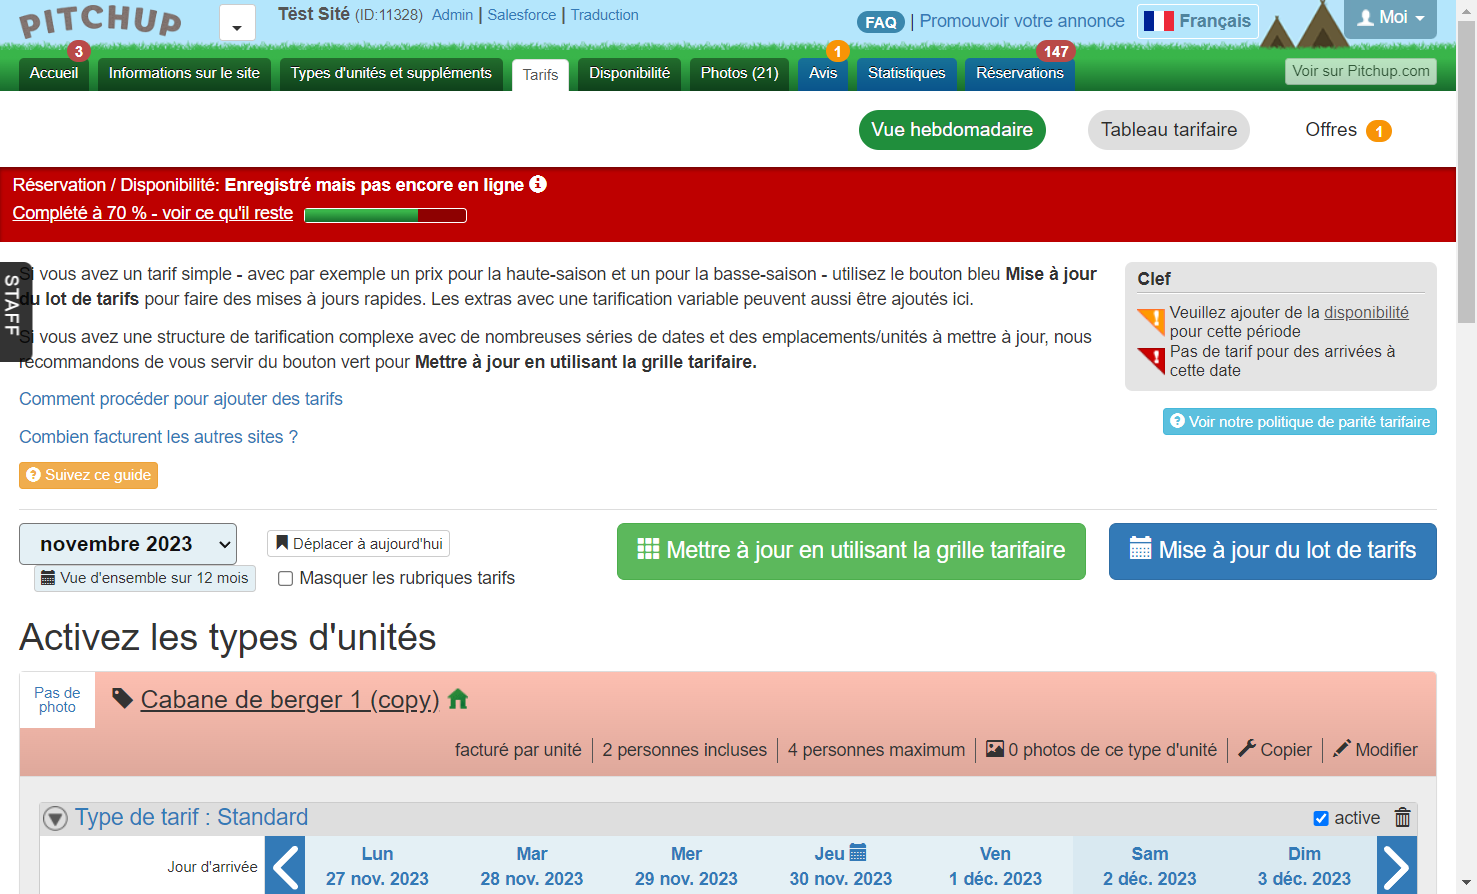The height and width of the screenshot is (894, 1477).
Task: Delete the Standard tariff type with trash icon
Action: tap(1403, 818)
